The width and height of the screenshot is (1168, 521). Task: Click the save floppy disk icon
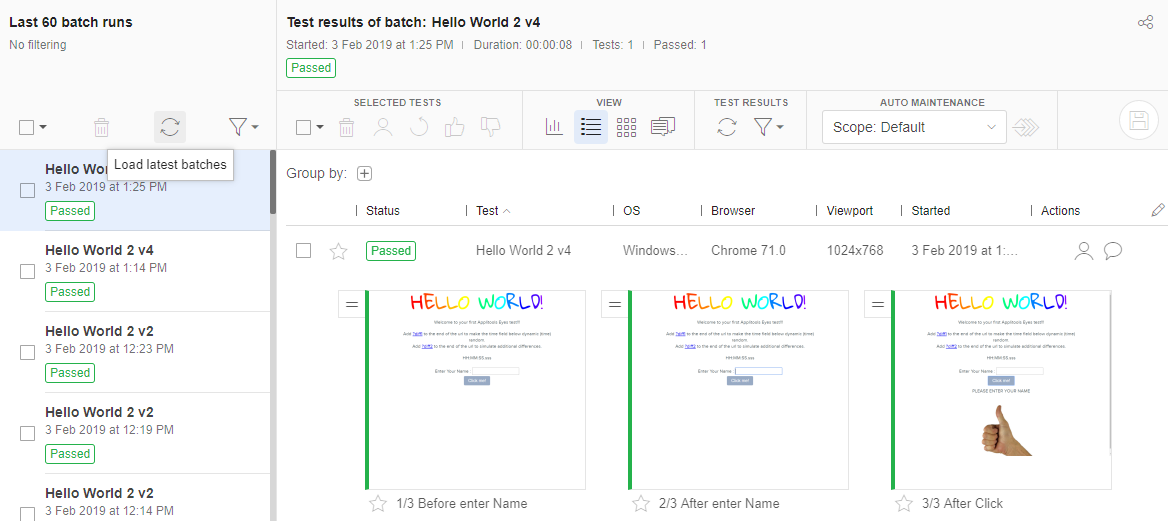click(1137, 120)
